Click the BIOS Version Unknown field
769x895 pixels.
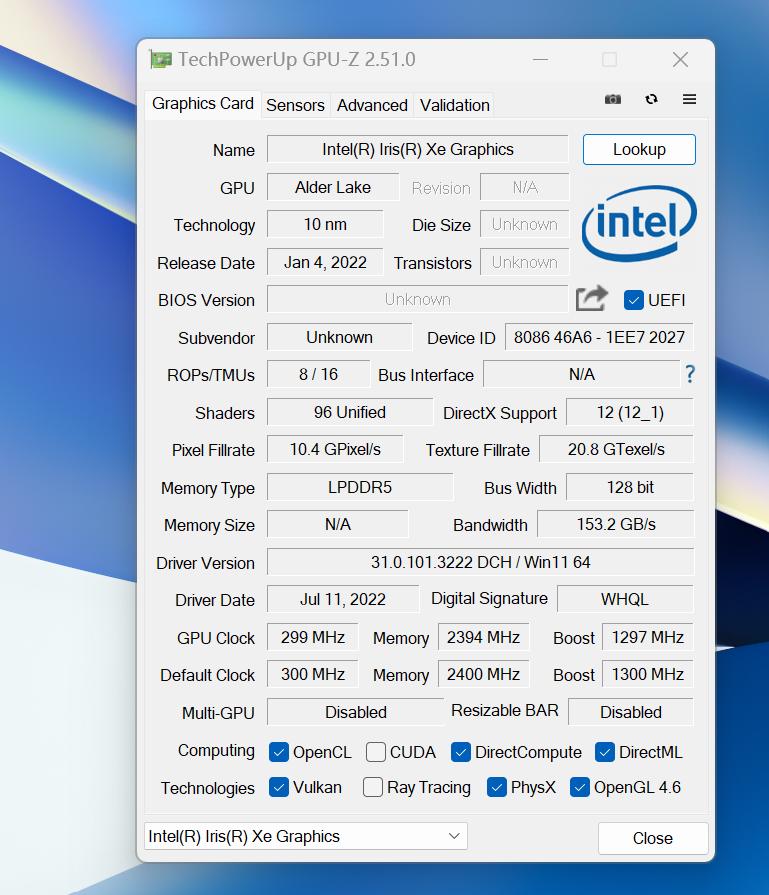click(417, 300)
